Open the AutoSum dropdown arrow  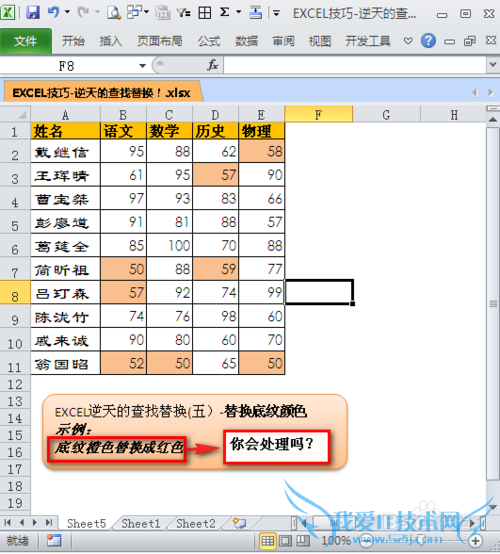click(239, 12)
